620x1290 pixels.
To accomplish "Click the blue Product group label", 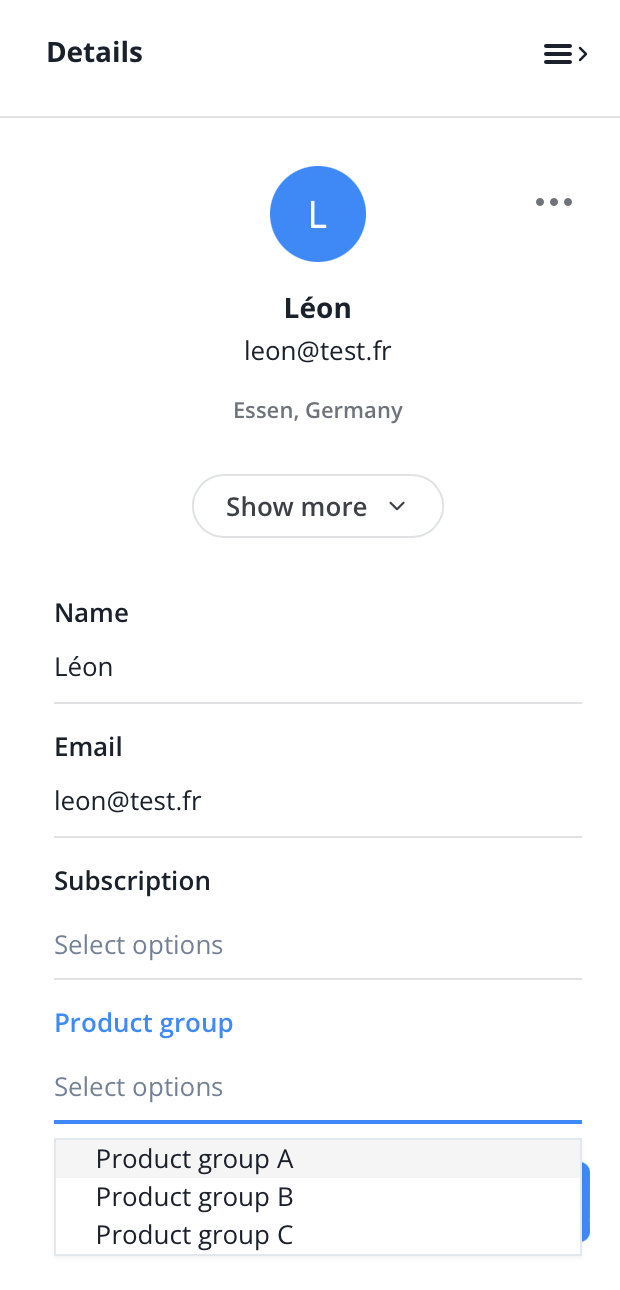I will (144, 1023).
